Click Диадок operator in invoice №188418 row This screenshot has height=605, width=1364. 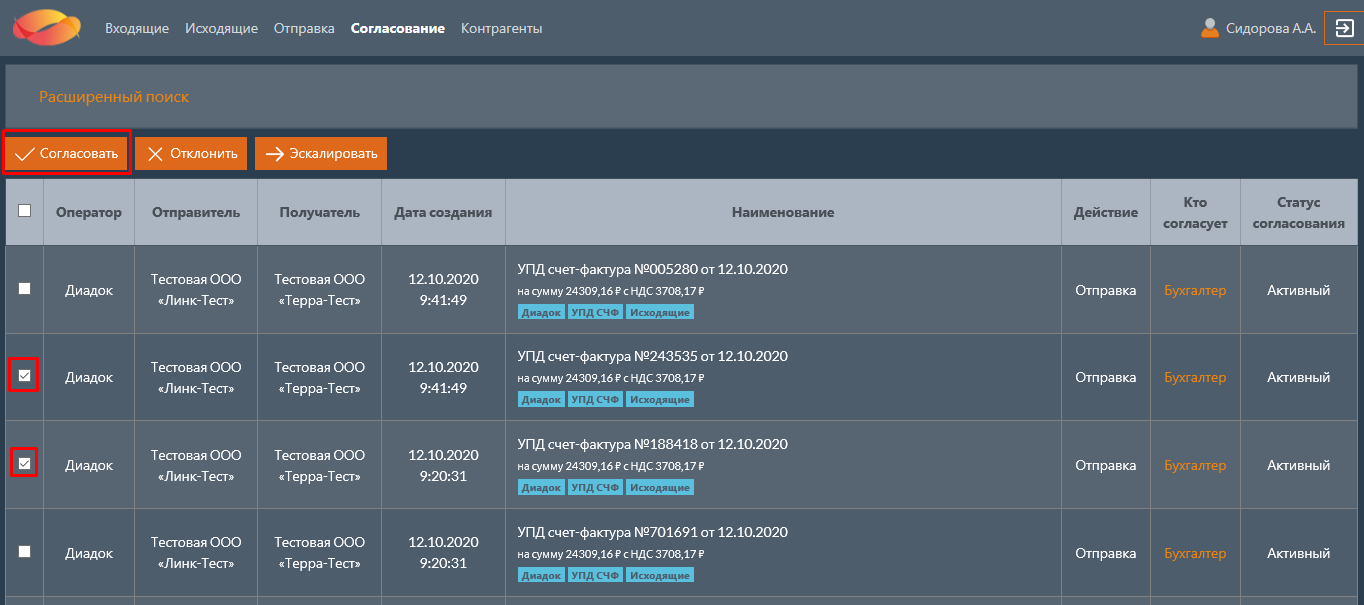click(x=89, y=465)
